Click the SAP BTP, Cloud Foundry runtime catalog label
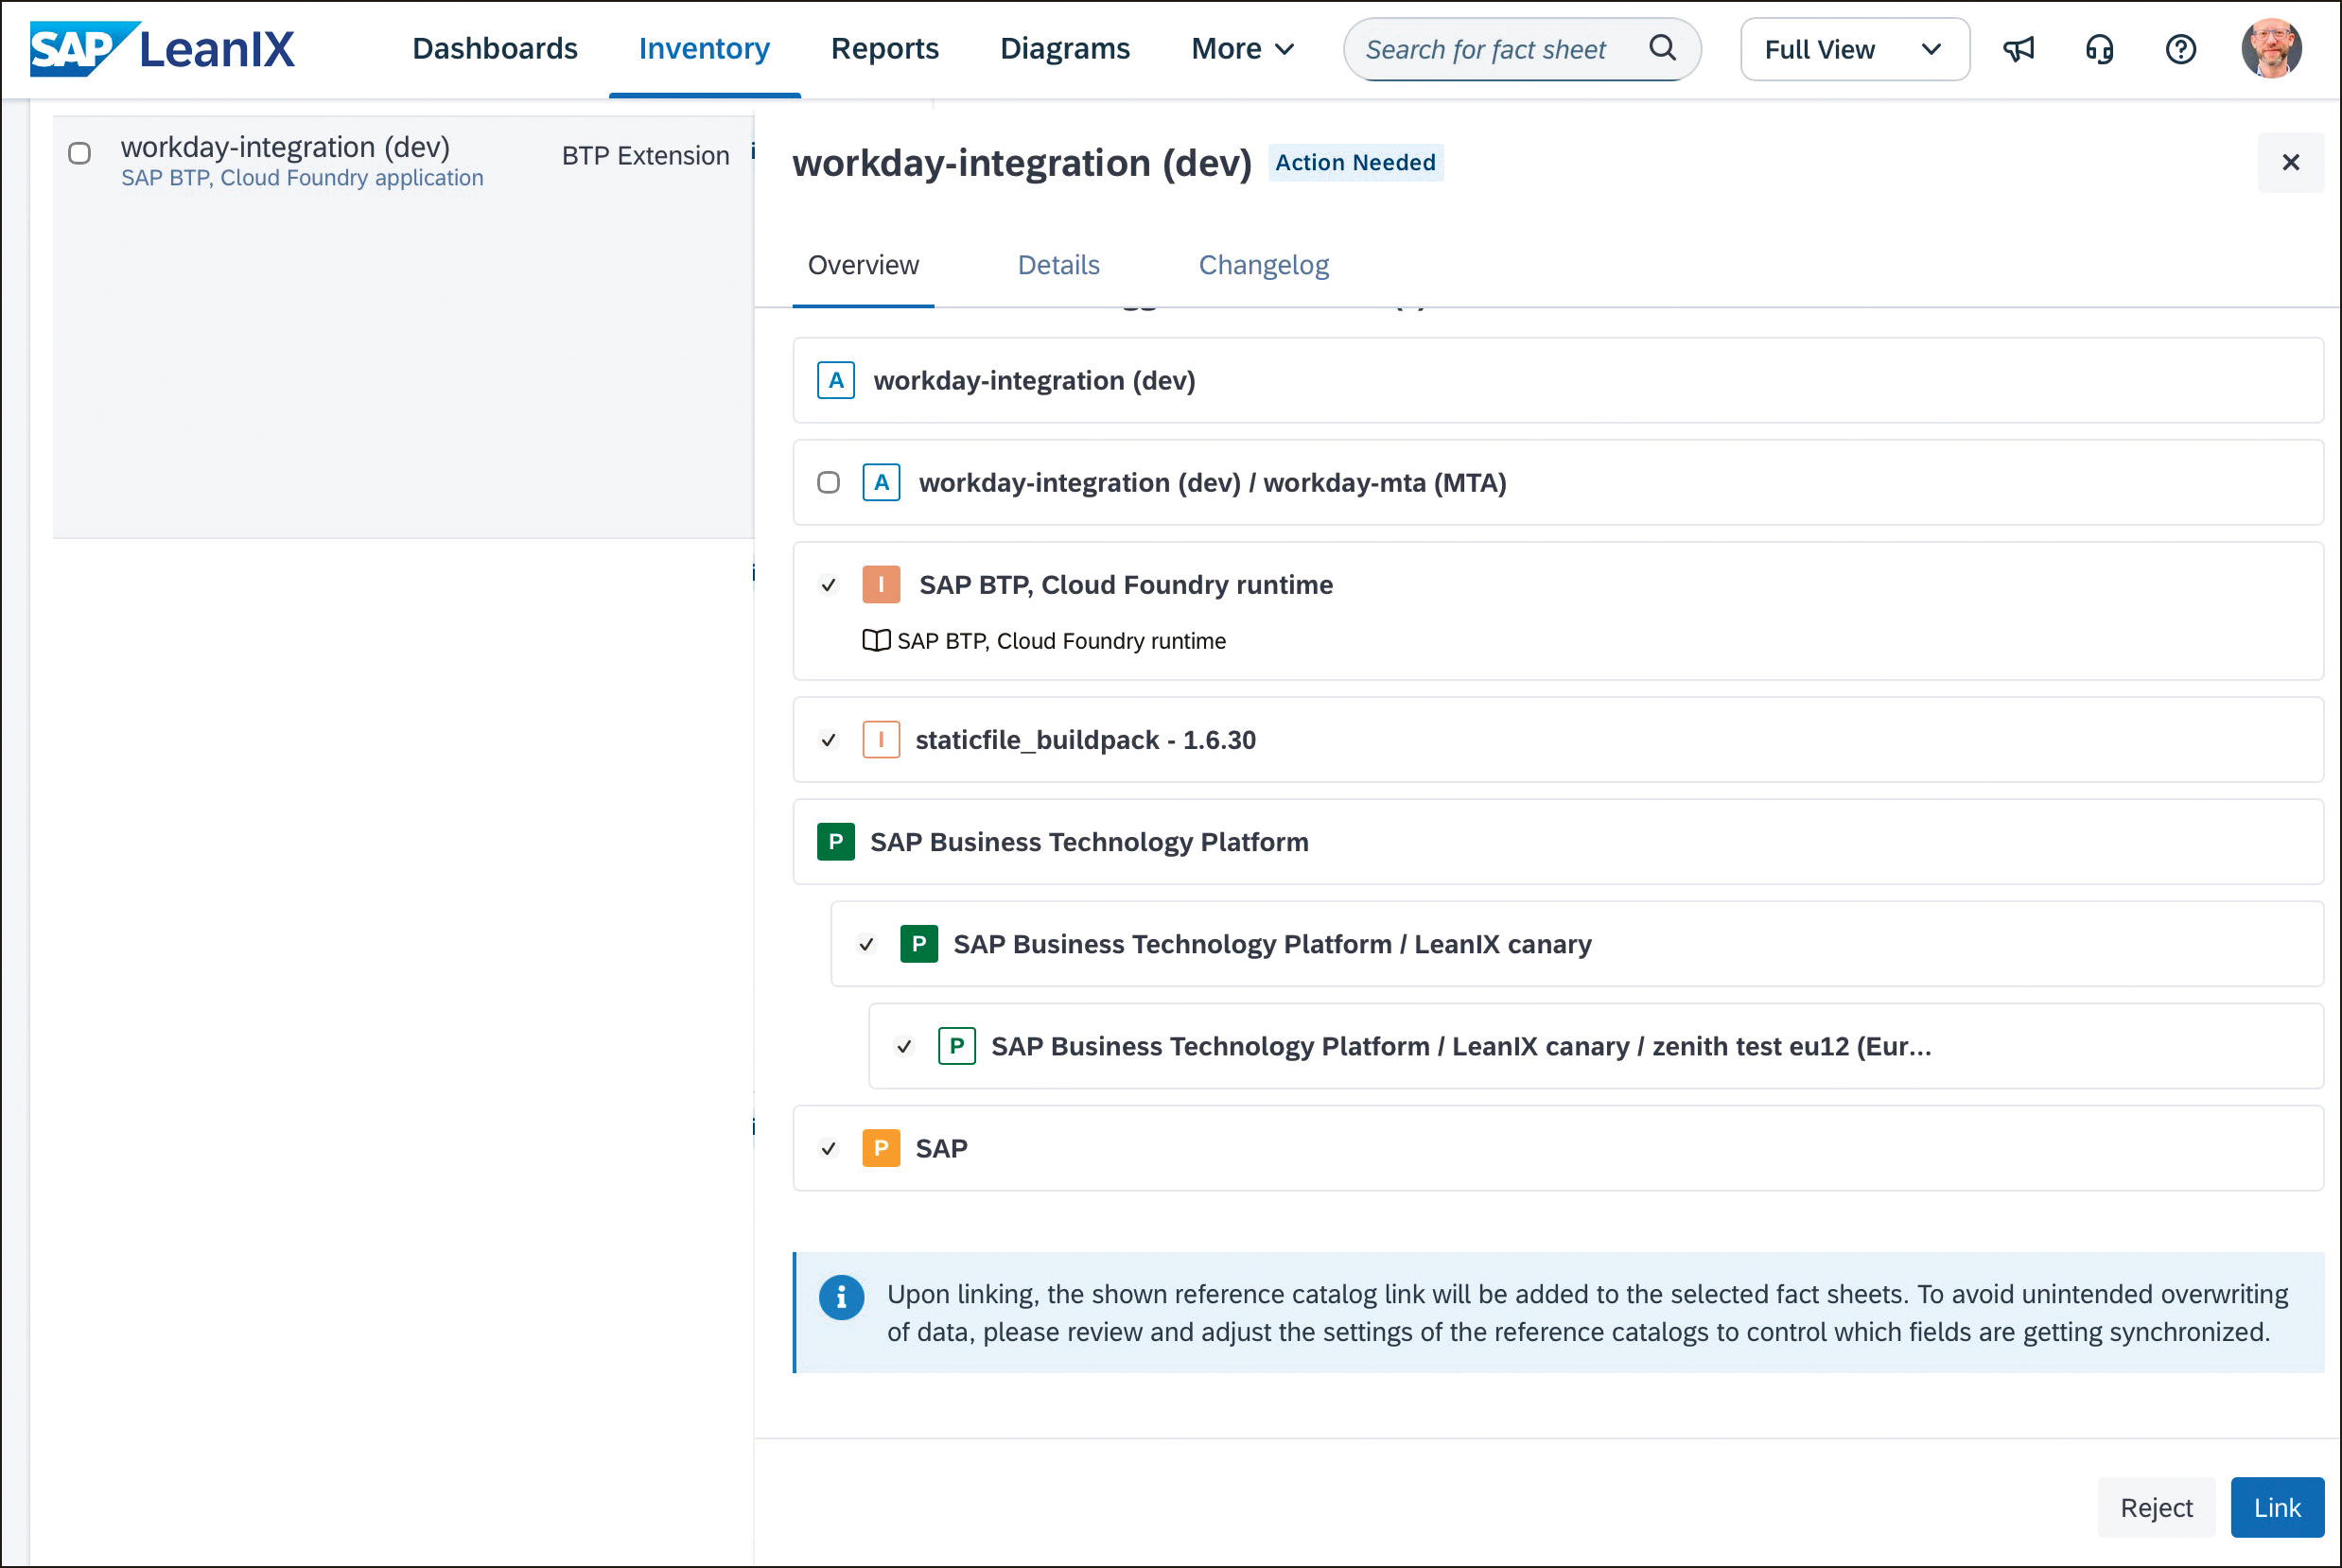The image size is (2342, 1568). coord(1060,640)
